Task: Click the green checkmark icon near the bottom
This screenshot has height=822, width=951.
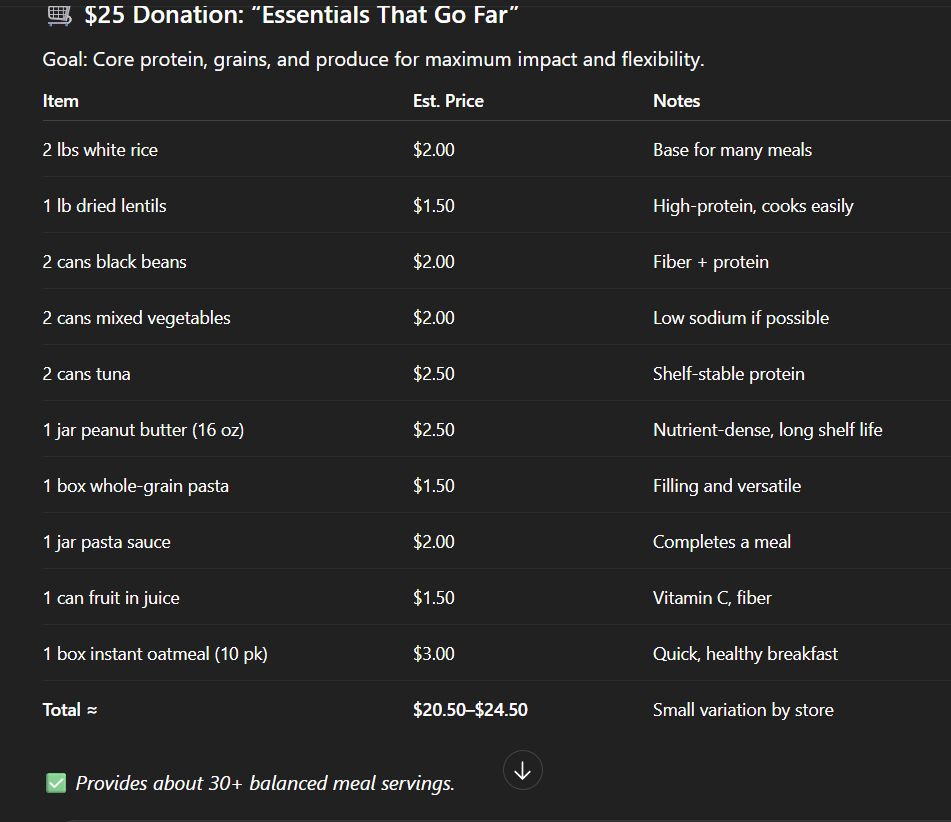Action: pyautogui.click(x=56, y=783)
